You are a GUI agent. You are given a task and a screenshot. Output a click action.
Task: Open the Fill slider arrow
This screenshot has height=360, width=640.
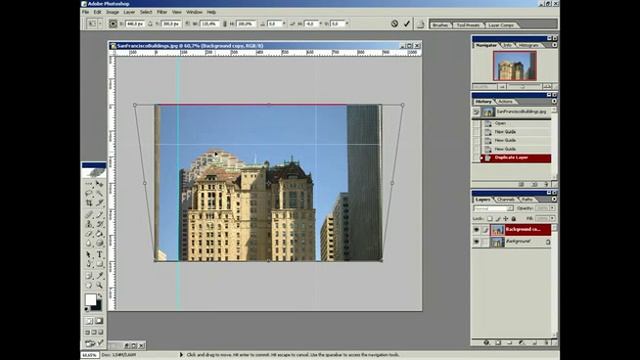552,219
